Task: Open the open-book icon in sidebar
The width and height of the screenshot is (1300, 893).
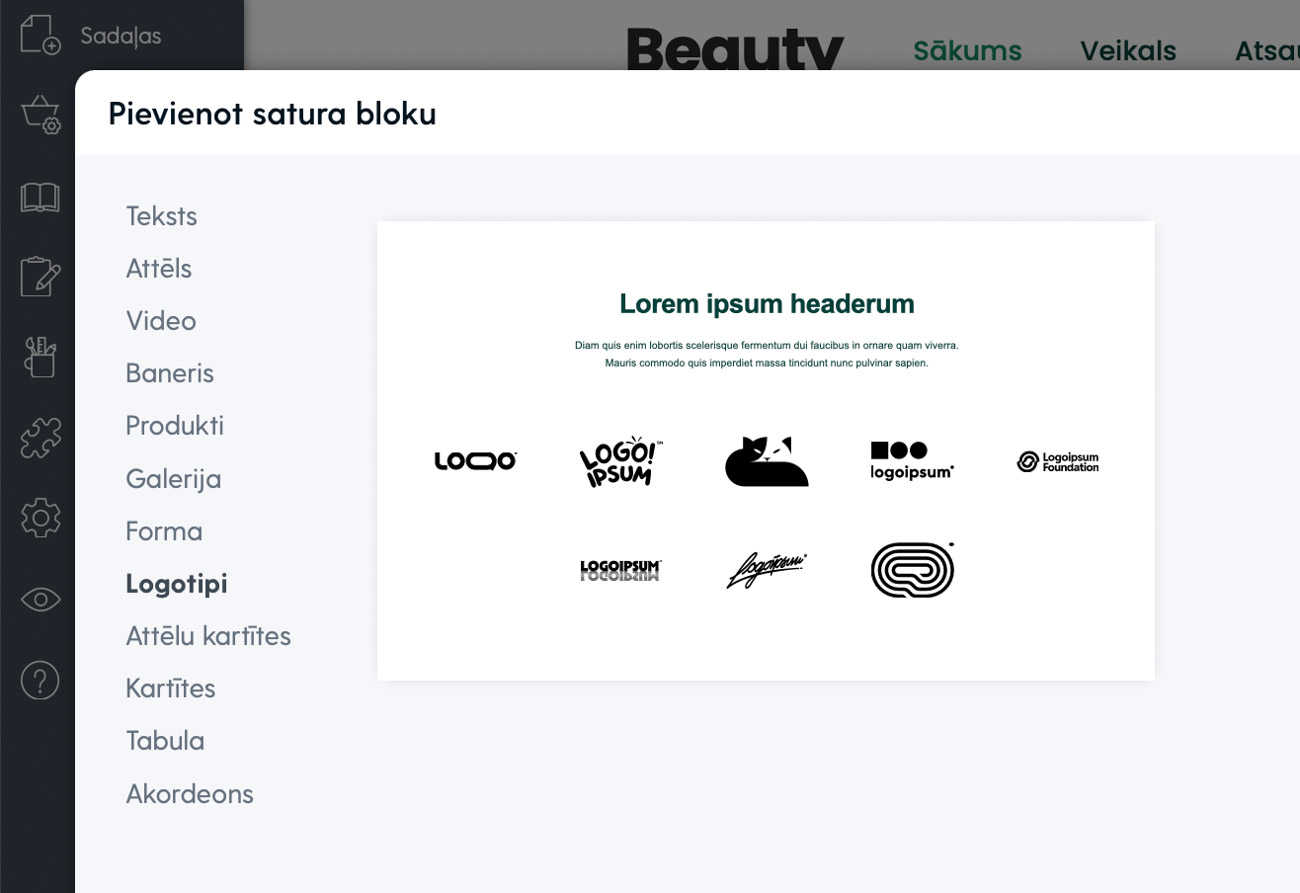Action: point(40,197)
